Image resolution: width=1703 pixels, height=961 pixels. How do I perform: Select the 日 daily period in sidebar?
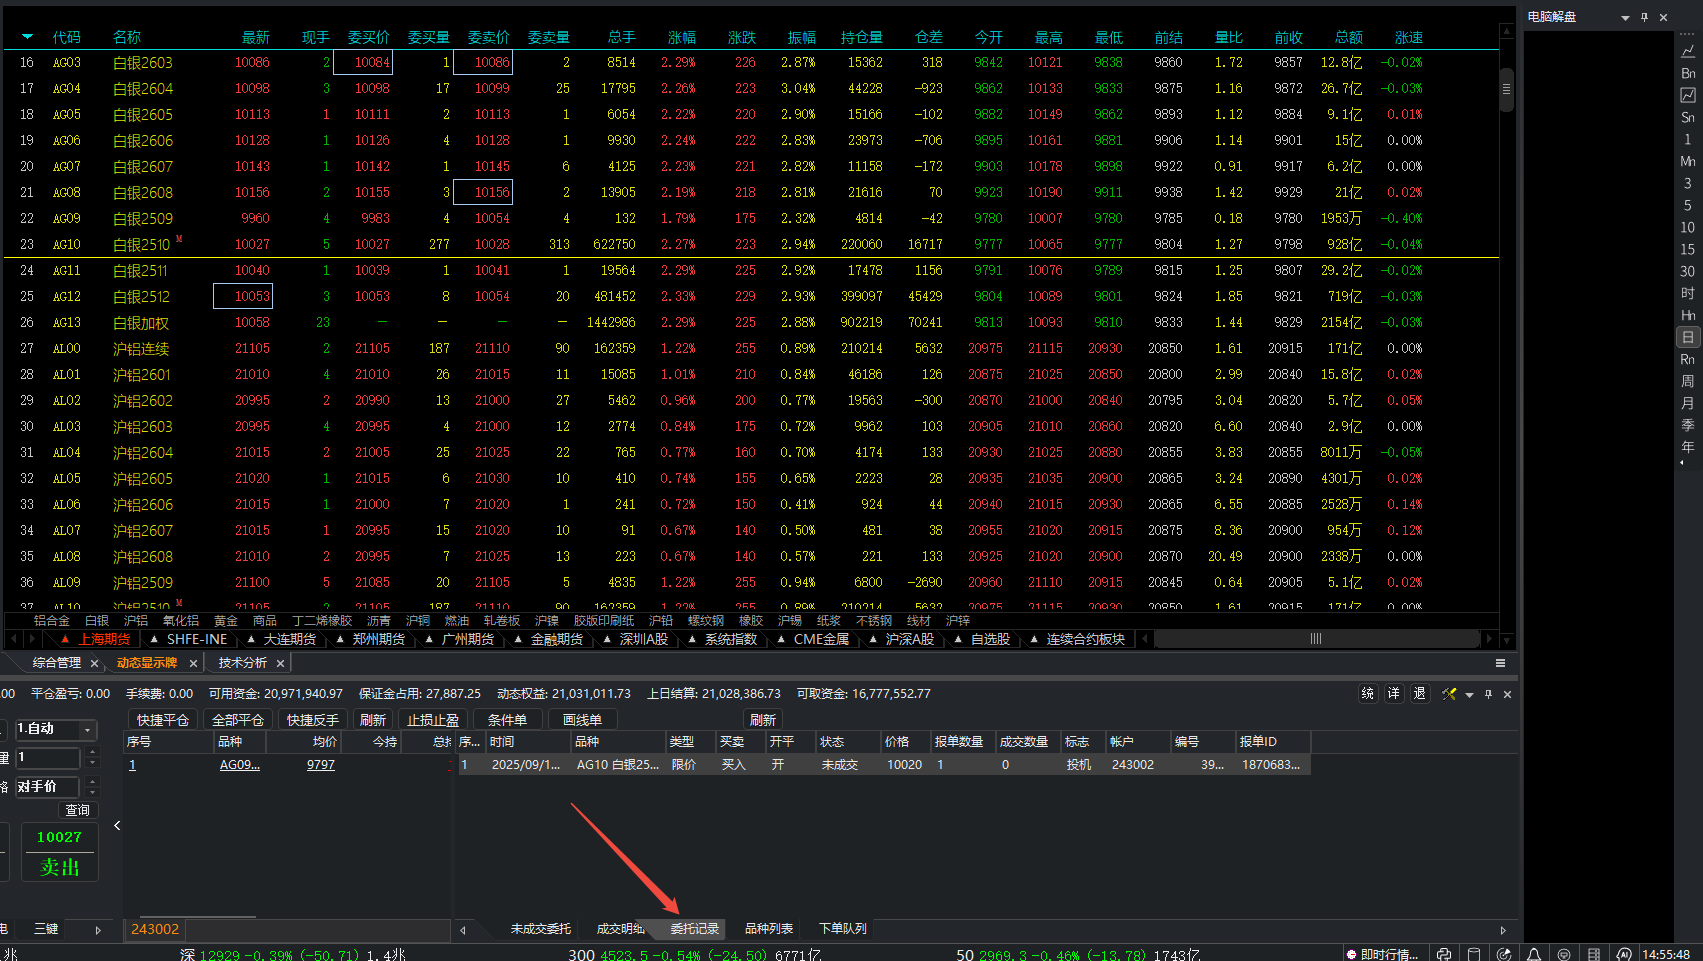[x=1688, y=337]
